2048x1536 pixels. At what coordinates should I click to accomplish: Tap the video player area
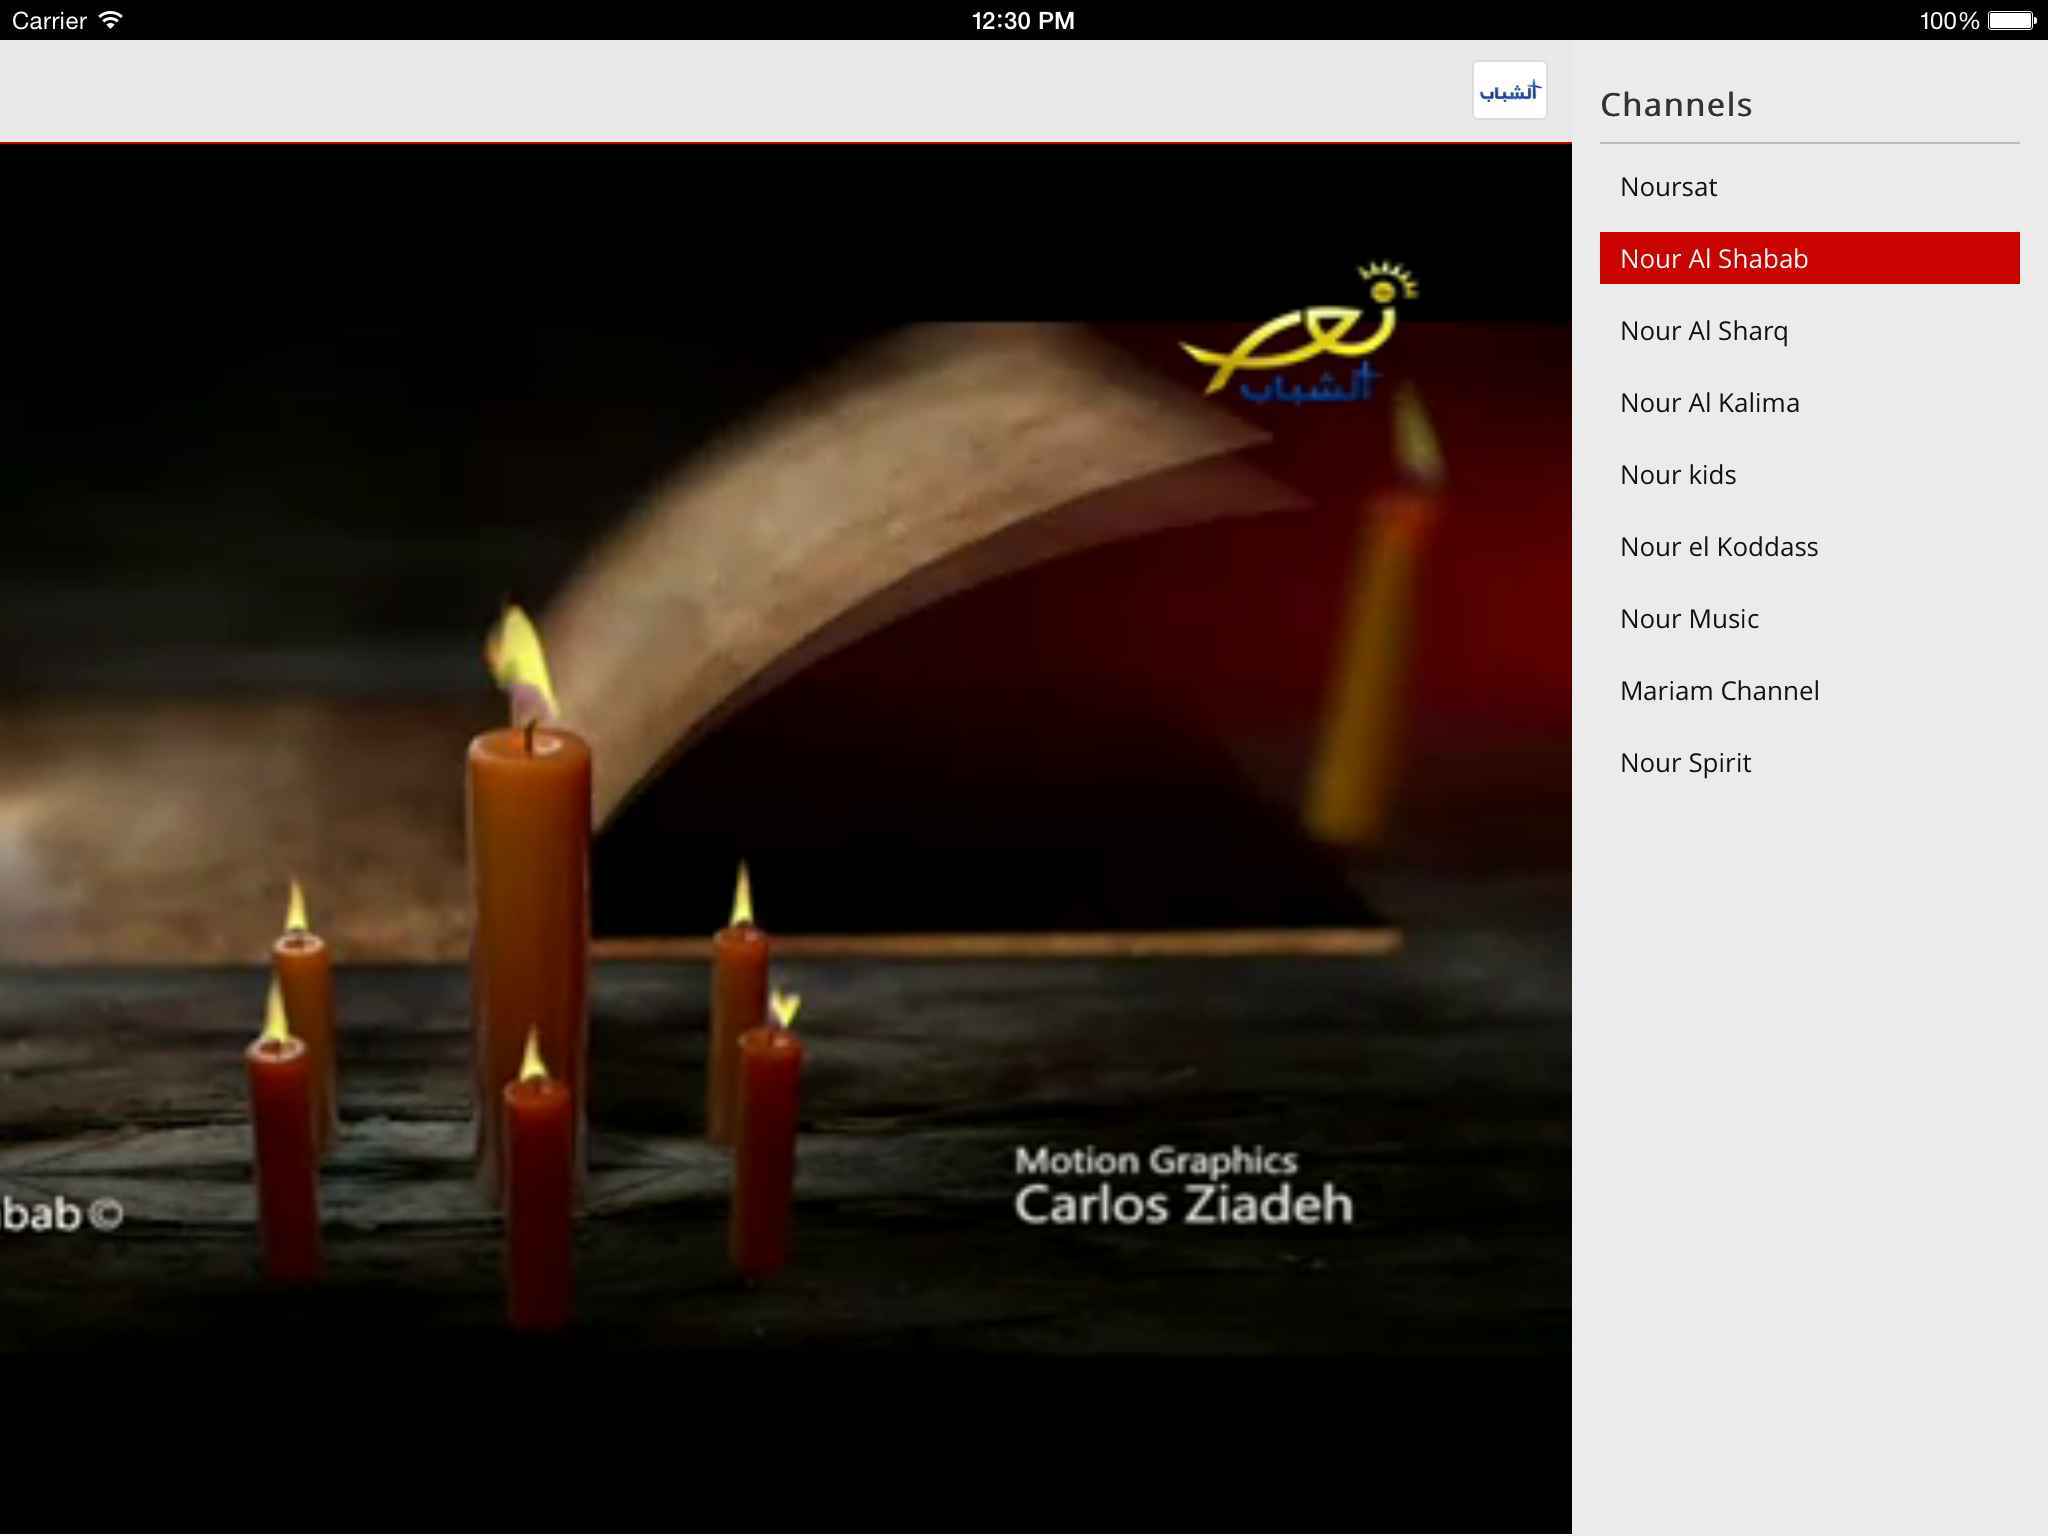click(786, 840)
